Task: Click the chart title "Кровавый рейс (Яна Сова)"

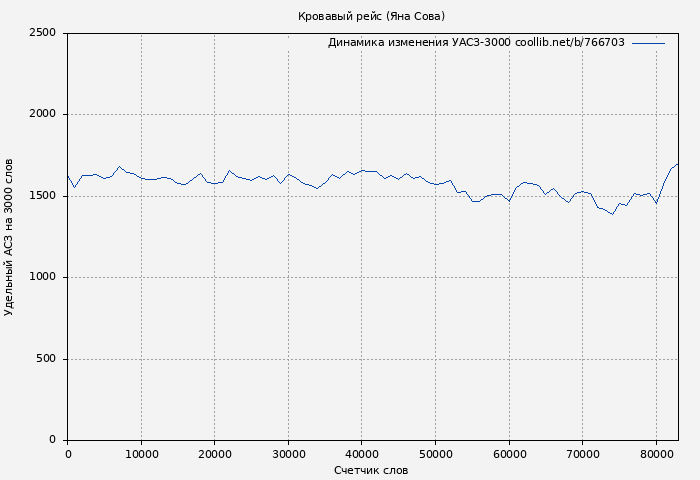Action: [371, 16]
